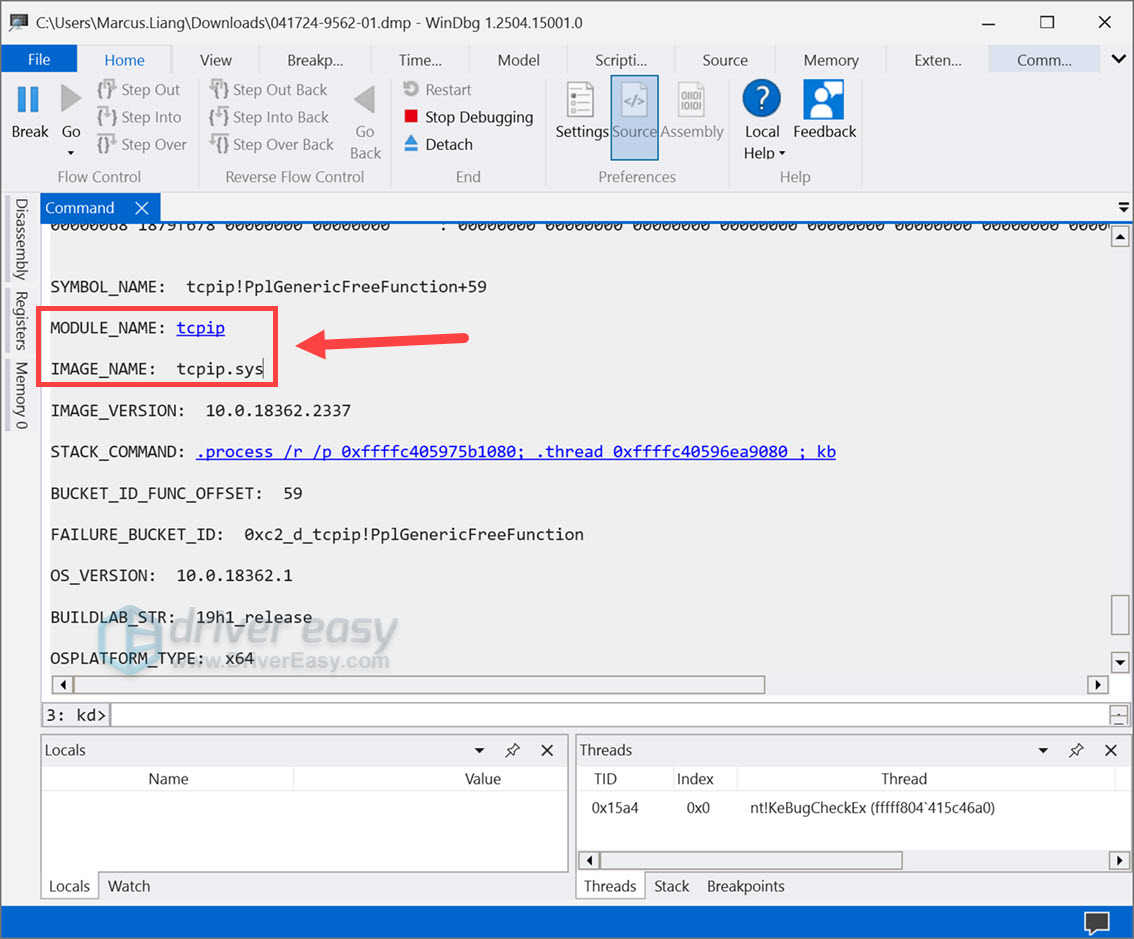Viewport: 1134px width, 939px height.
Task: Open the Disassembly side panel
Action: tap(21, 239)
